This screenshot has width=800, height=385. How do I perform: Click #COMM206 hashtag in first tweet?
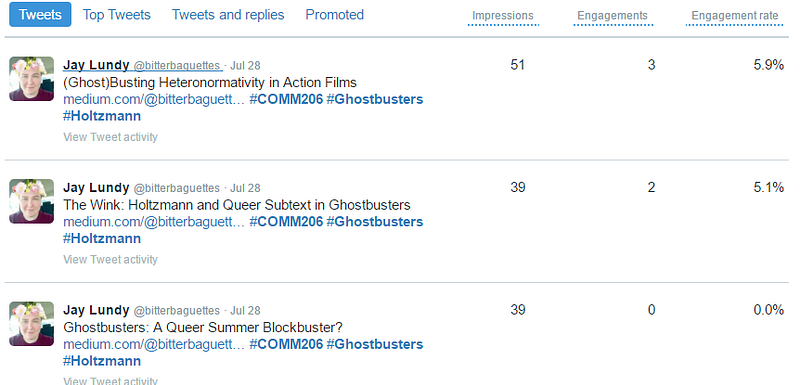(286, 99)
